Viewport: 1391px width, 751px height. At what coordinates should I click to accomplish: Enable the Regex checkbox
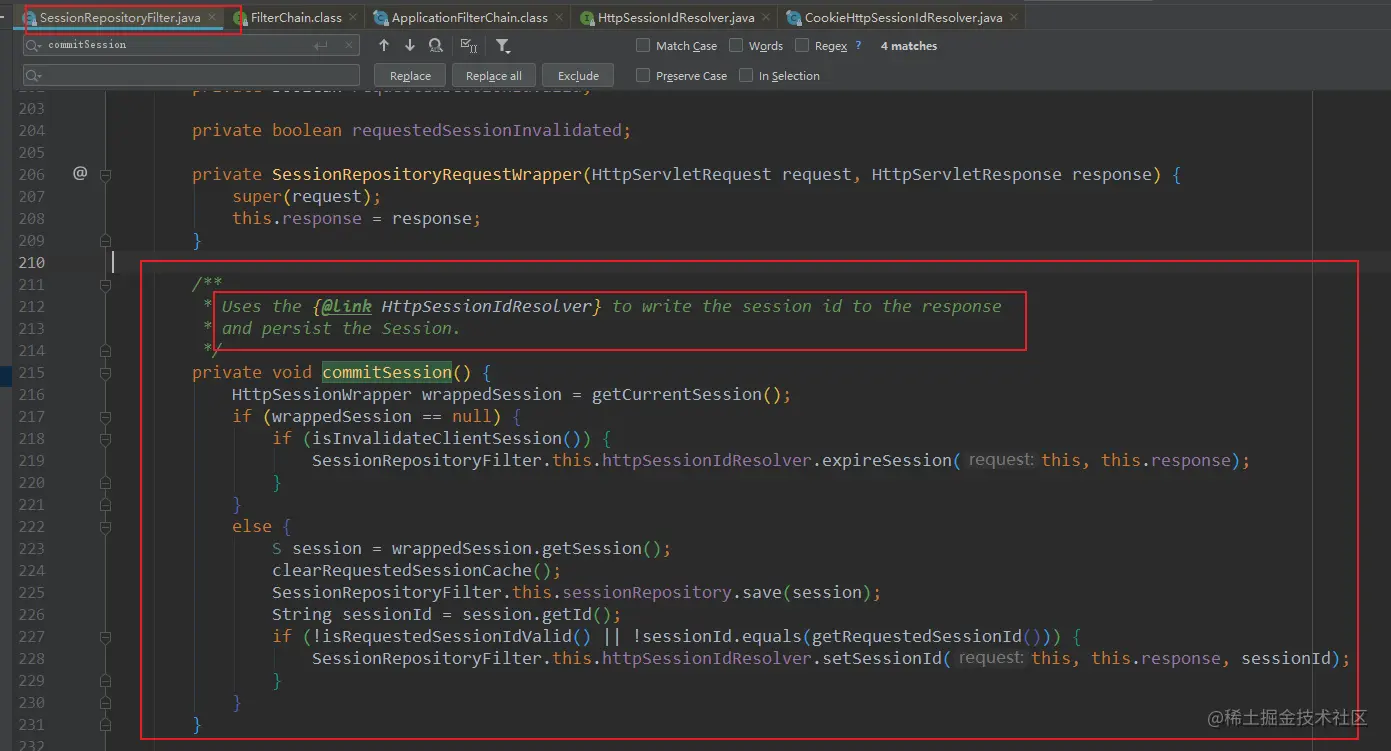(x=802, y=45)
